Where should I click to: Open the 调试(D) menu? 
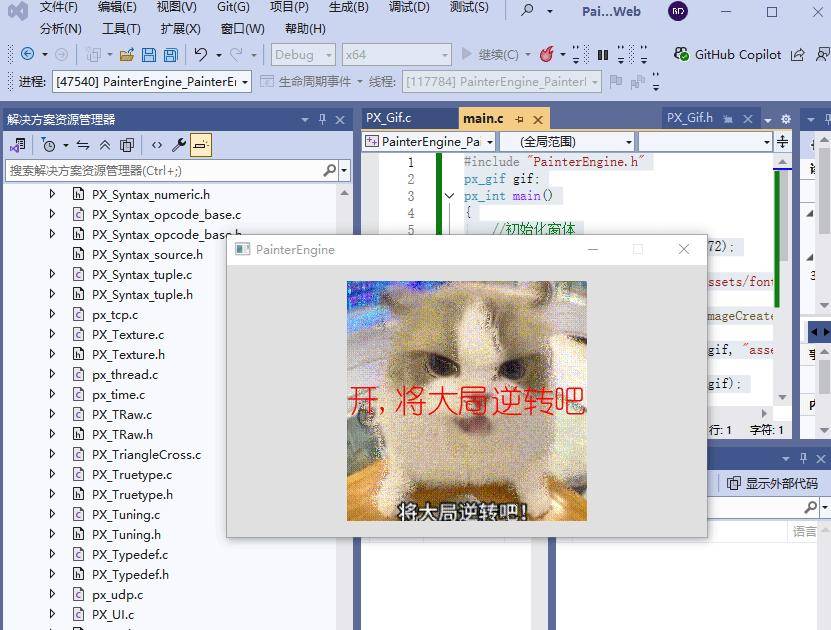409,7
